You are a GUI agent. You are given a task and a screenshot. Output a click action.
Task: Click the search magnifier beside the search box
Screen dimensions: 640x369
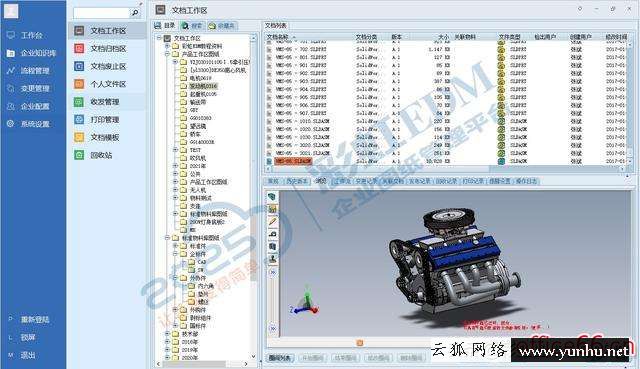point(135,13)
